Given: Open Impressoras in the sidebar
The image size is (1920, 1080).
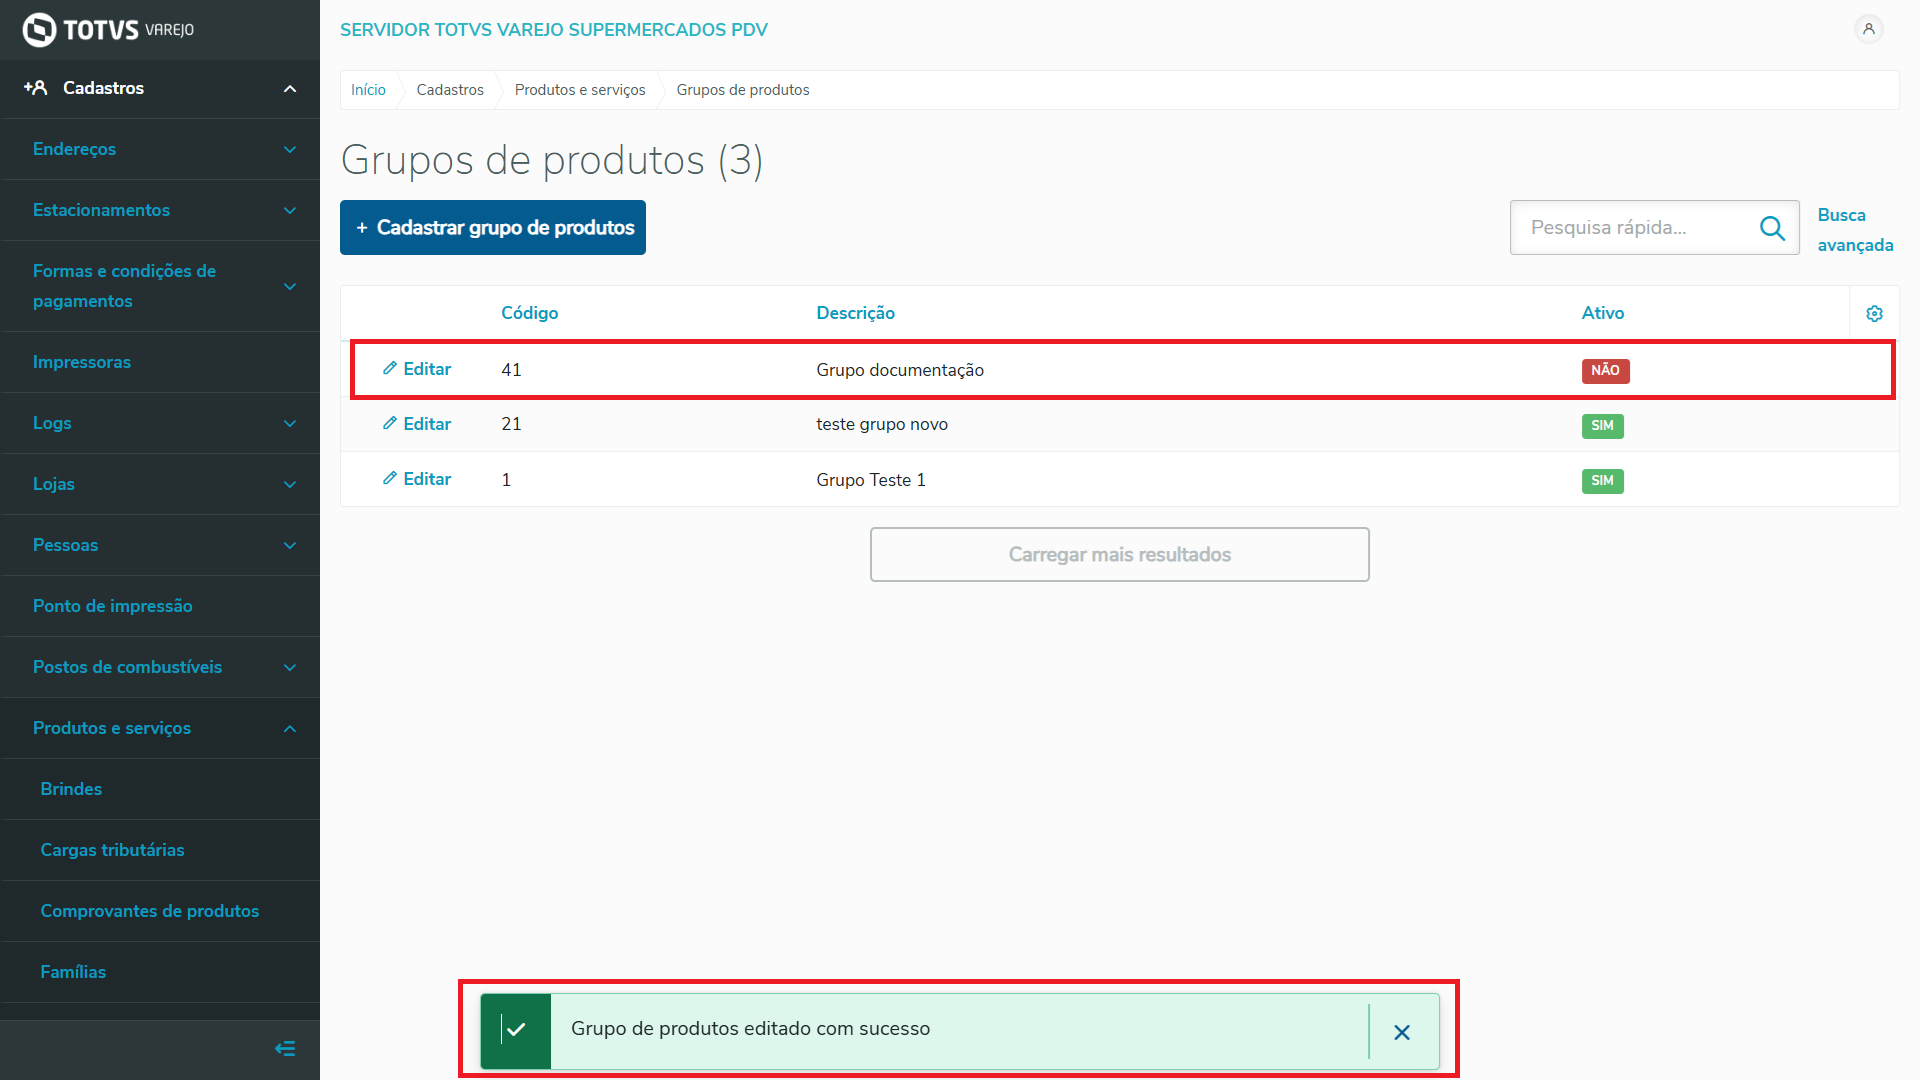Looking at the screenshot, I should pyautogui.click(x=82, y=362).
